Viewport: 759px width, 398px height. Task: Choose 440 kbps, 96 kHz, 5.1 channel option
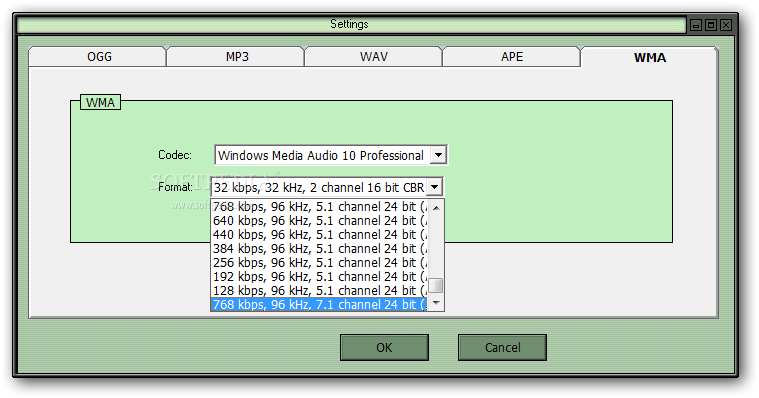(x=320, y=235)
